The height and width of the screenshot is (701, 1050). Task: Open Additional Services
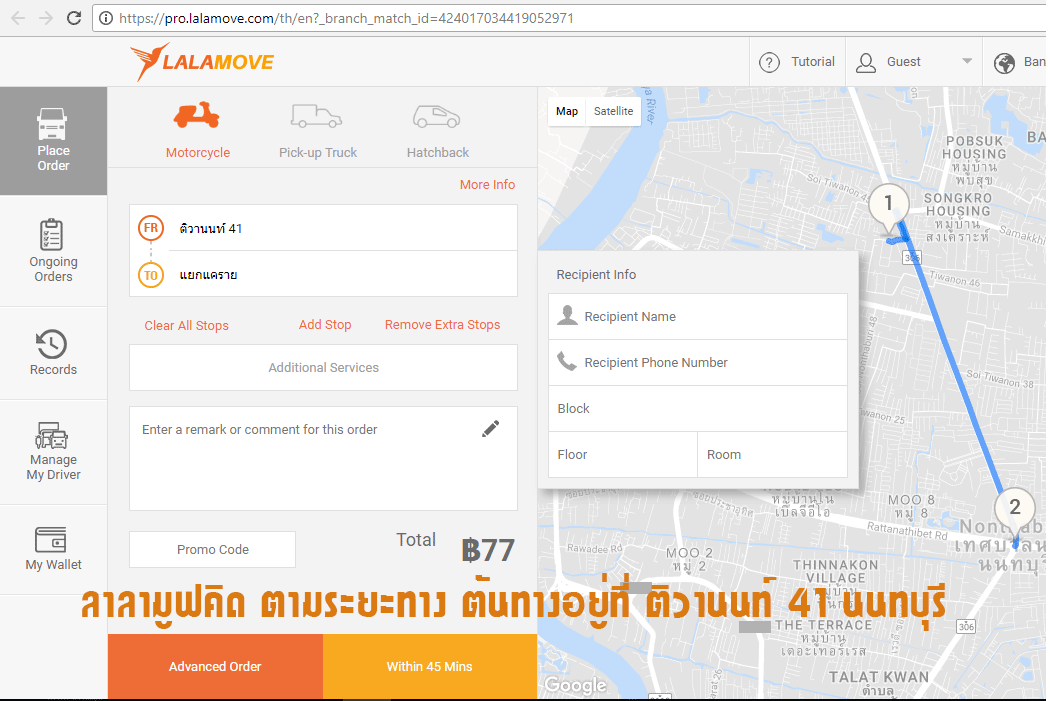pos(323,368)
